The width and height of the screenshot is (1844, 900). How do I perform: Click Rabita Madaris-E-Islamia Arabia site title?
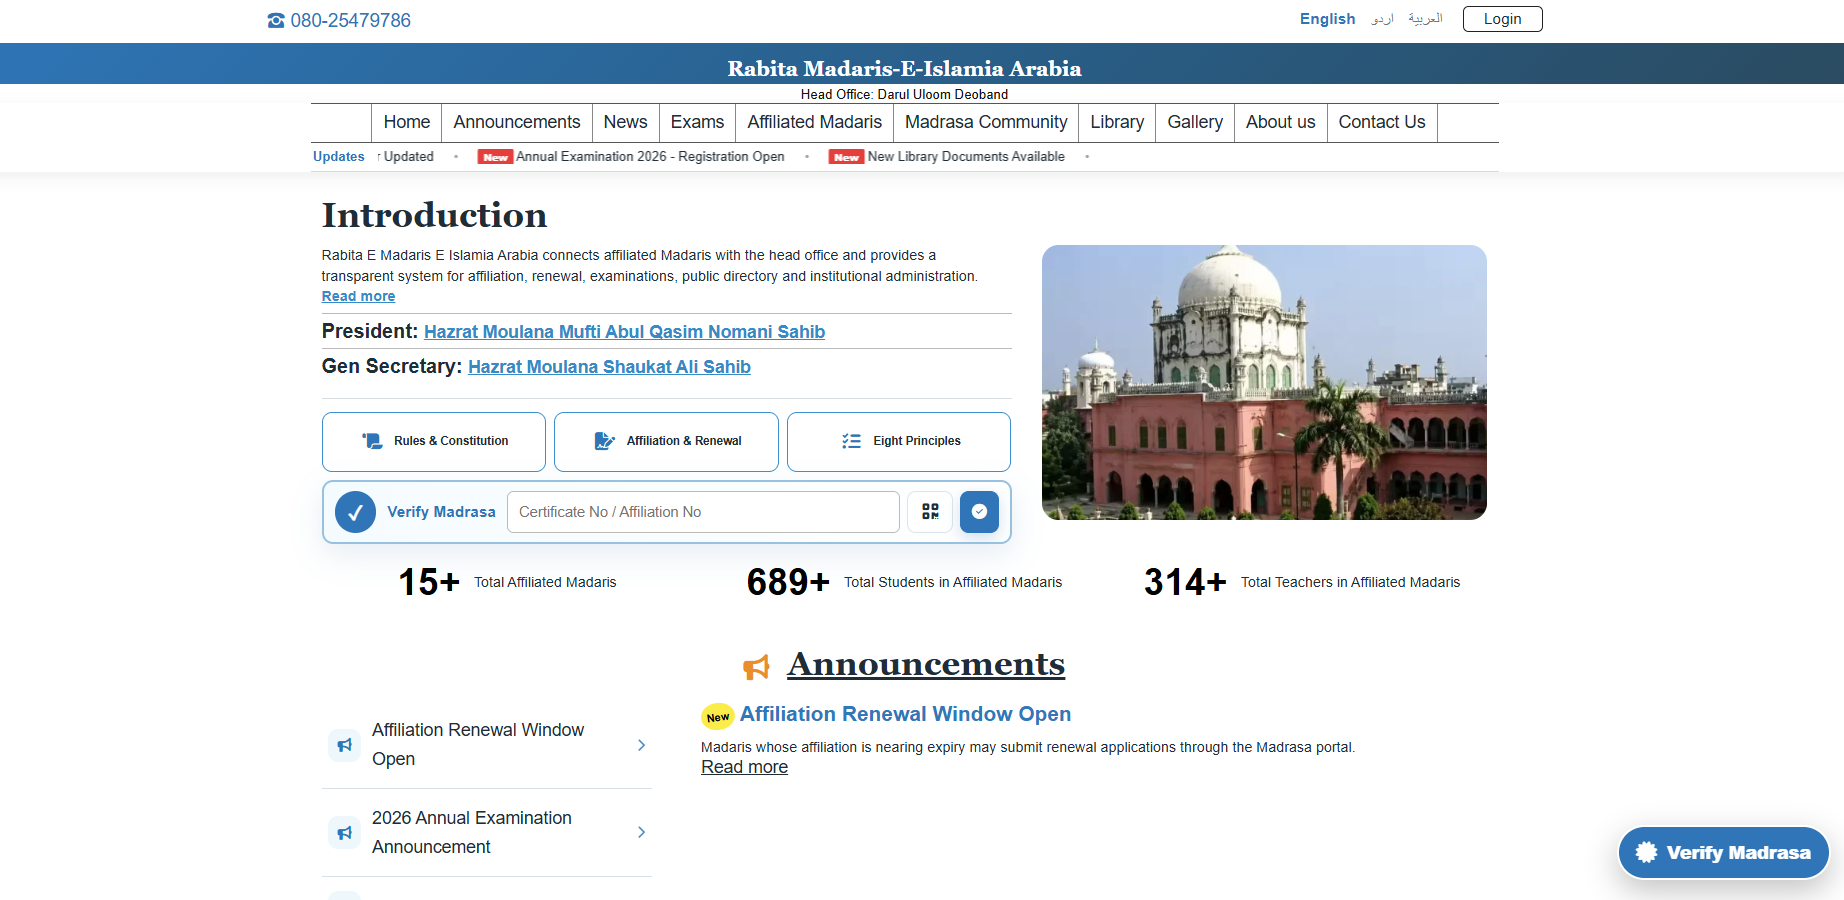click(904, 69)
